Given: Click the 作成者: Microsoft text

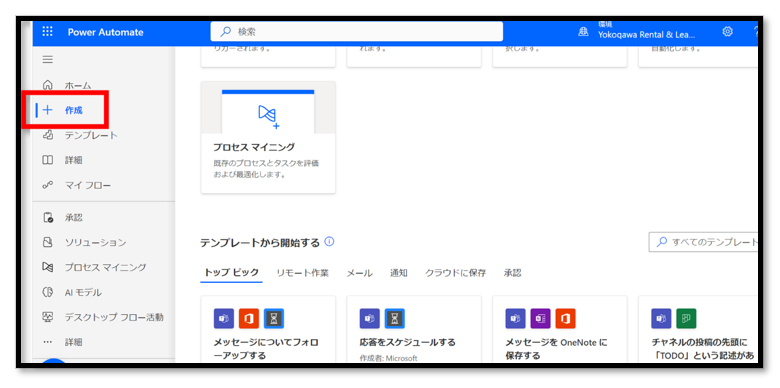Looking at the screenshot, I should [x=388, y=358].
